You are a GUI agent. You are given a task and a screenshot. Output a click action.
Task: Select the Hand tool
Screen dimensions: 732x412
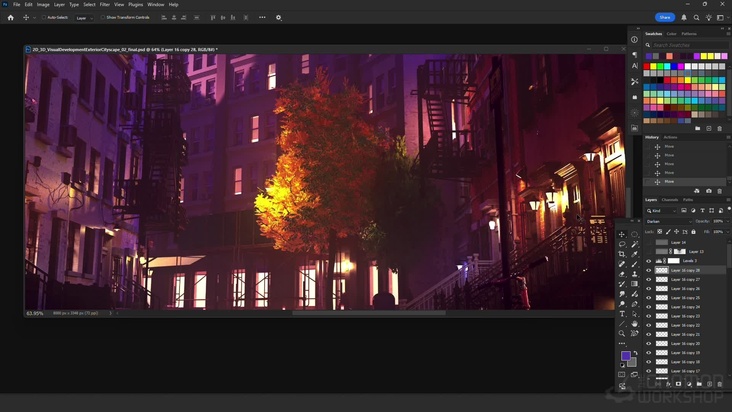(634, 324)
